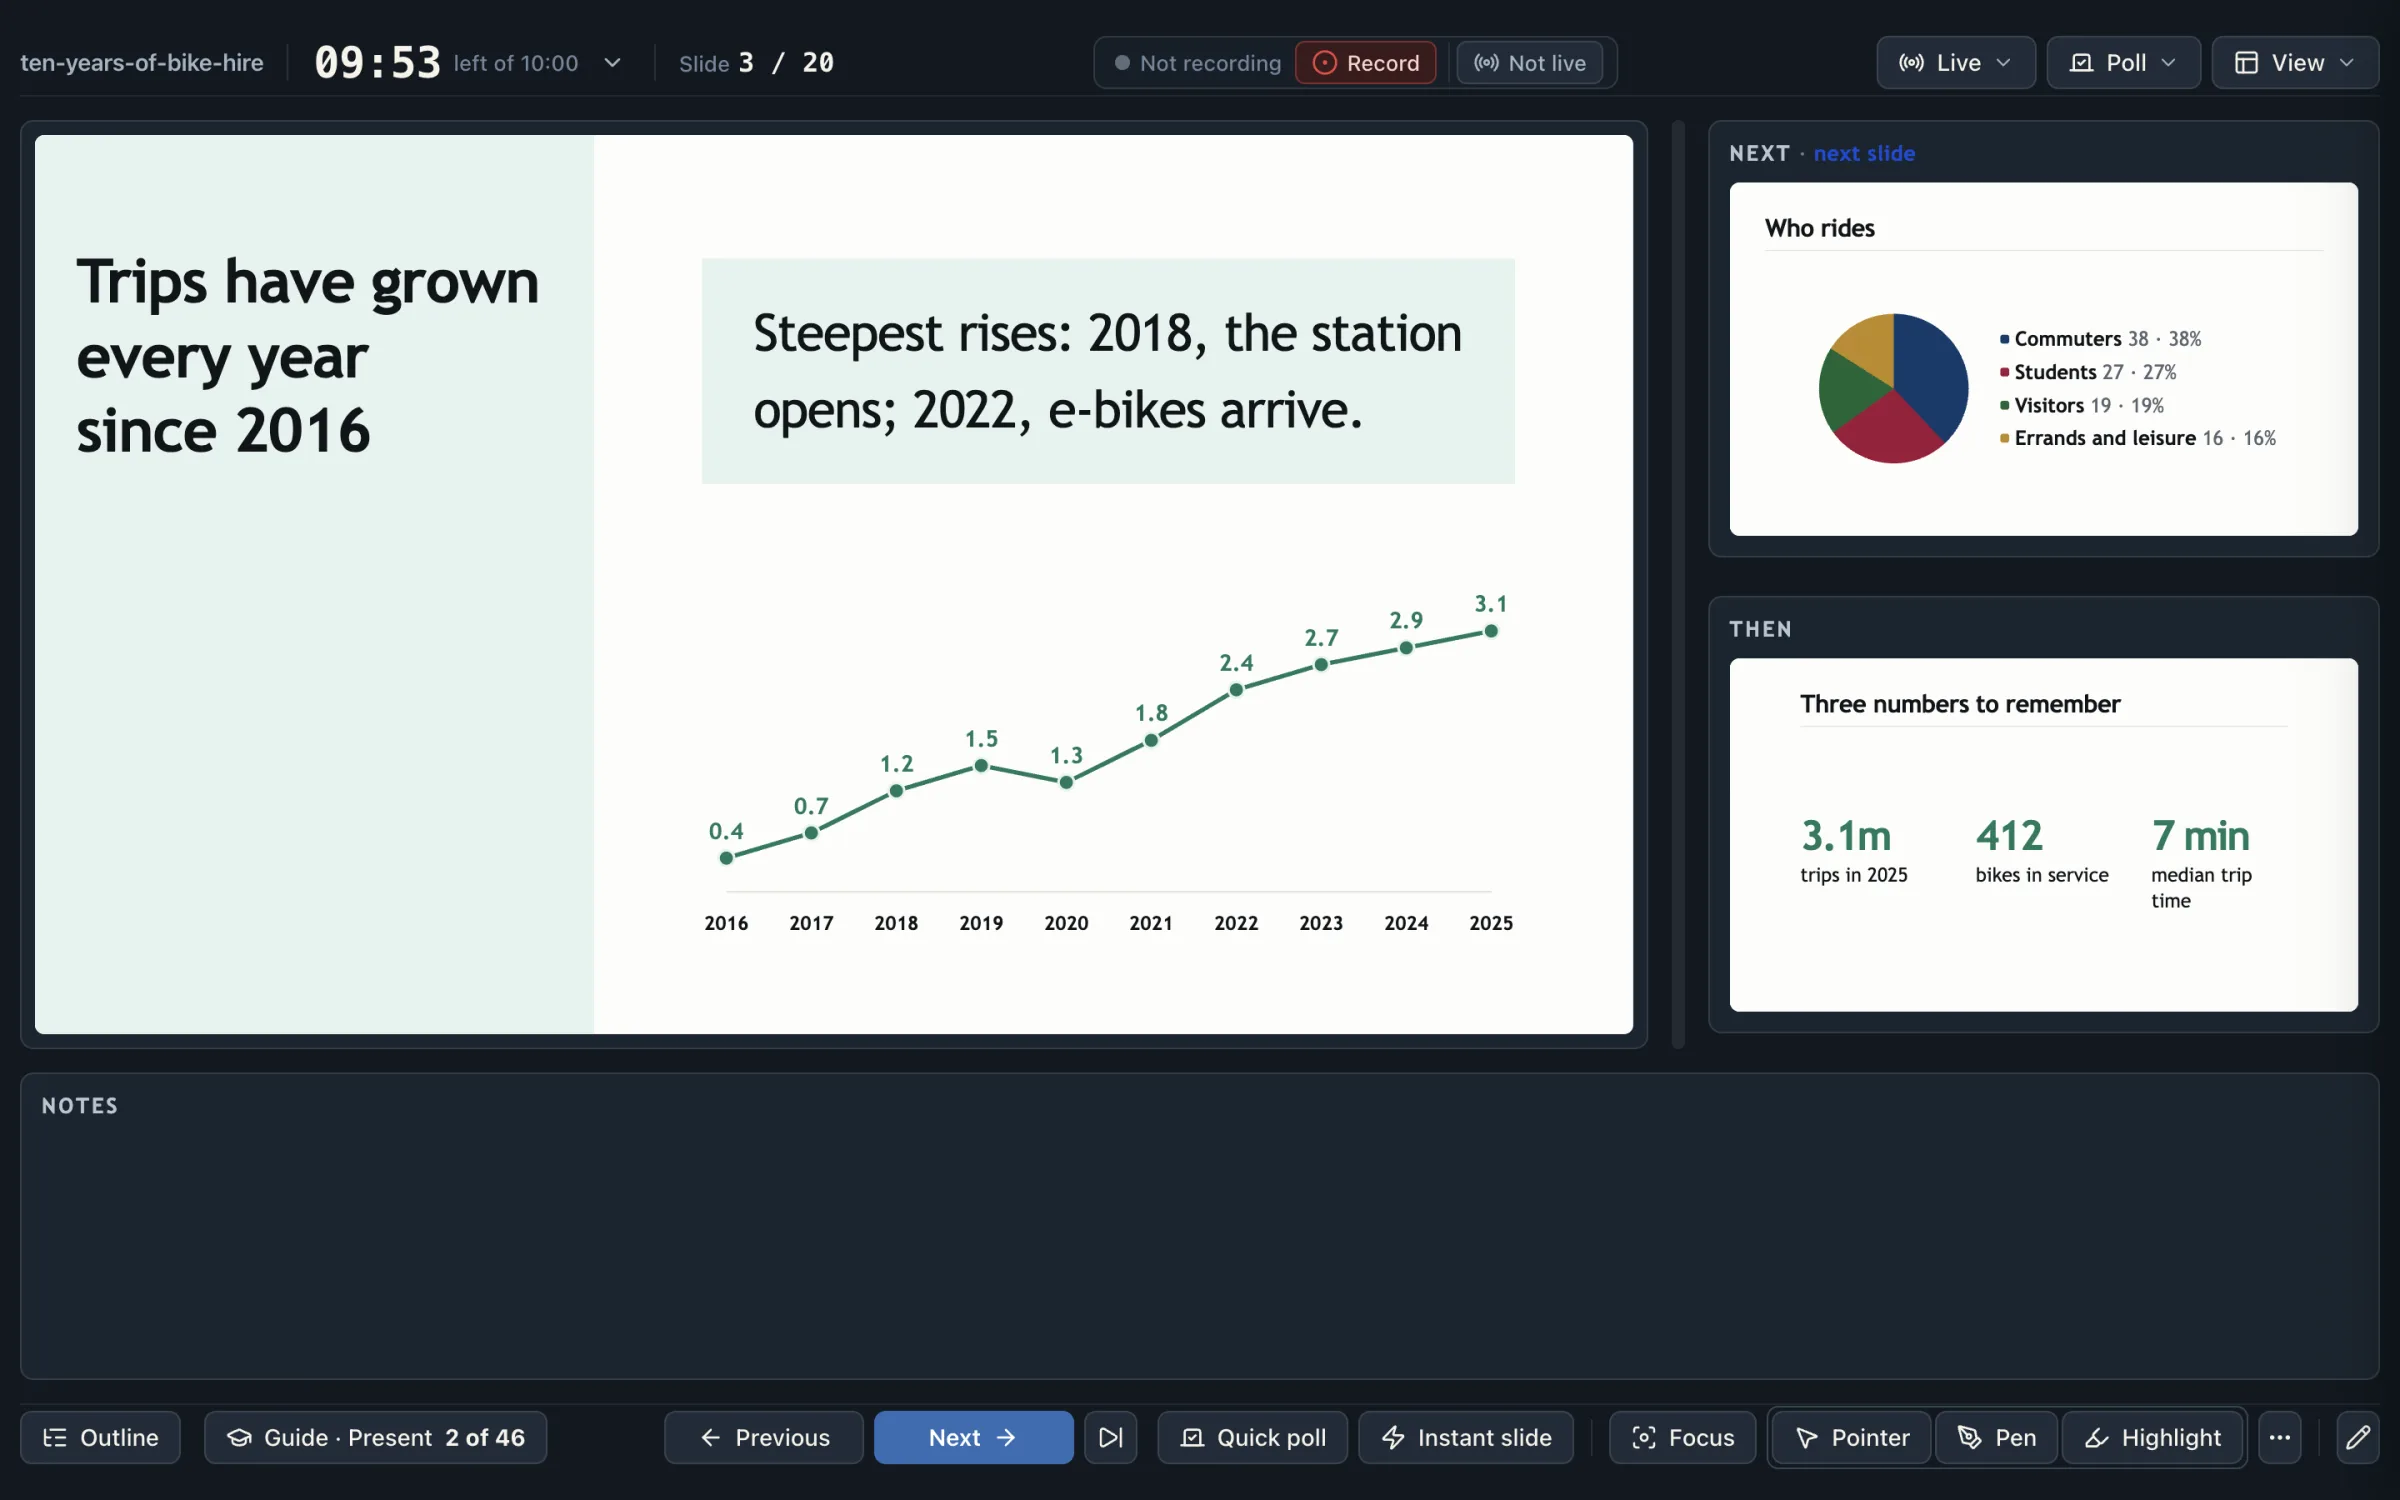The height and width of the screenshot is (1500, 2400).
Task: Enter Focus mode
Action: (1682, 1437)
